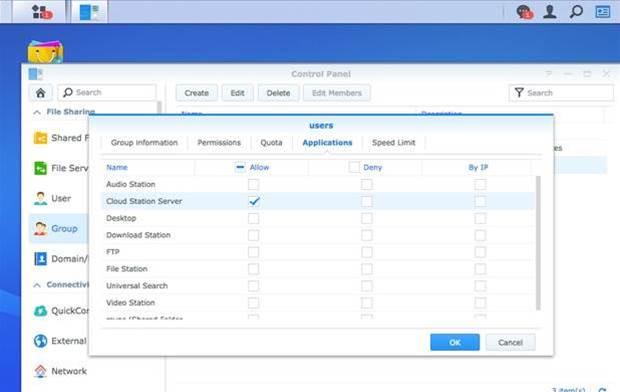Allow File Station for users group

point(253,269)
